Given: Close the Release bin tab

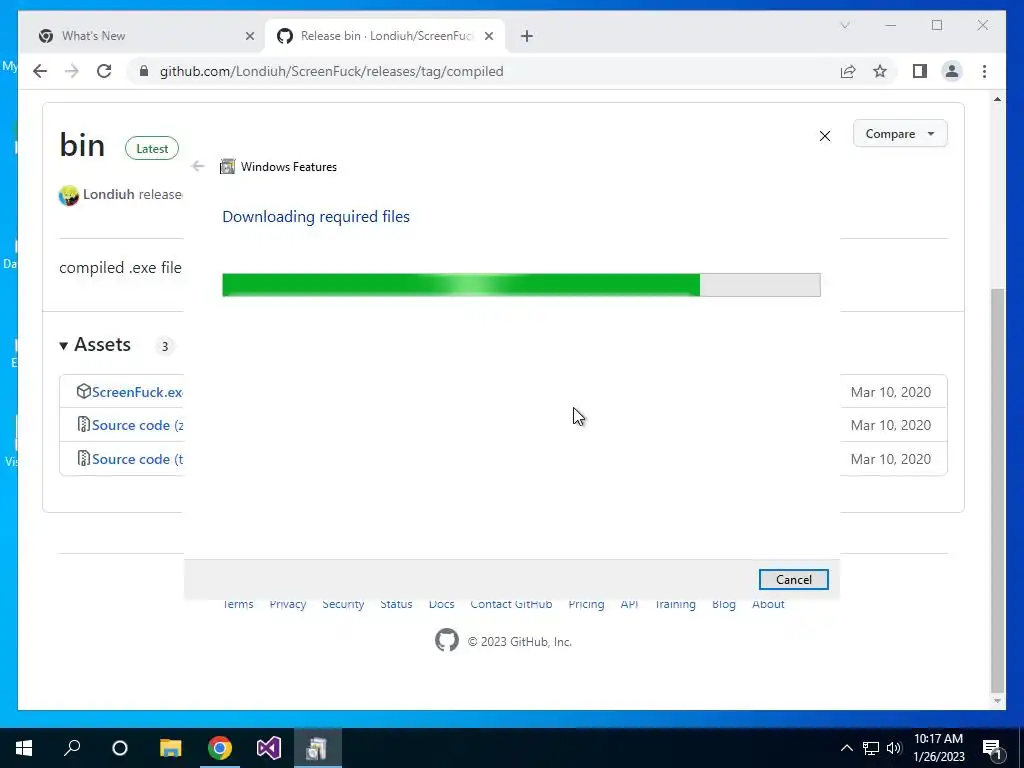Looking at the screenshot, I should (488, 36).
